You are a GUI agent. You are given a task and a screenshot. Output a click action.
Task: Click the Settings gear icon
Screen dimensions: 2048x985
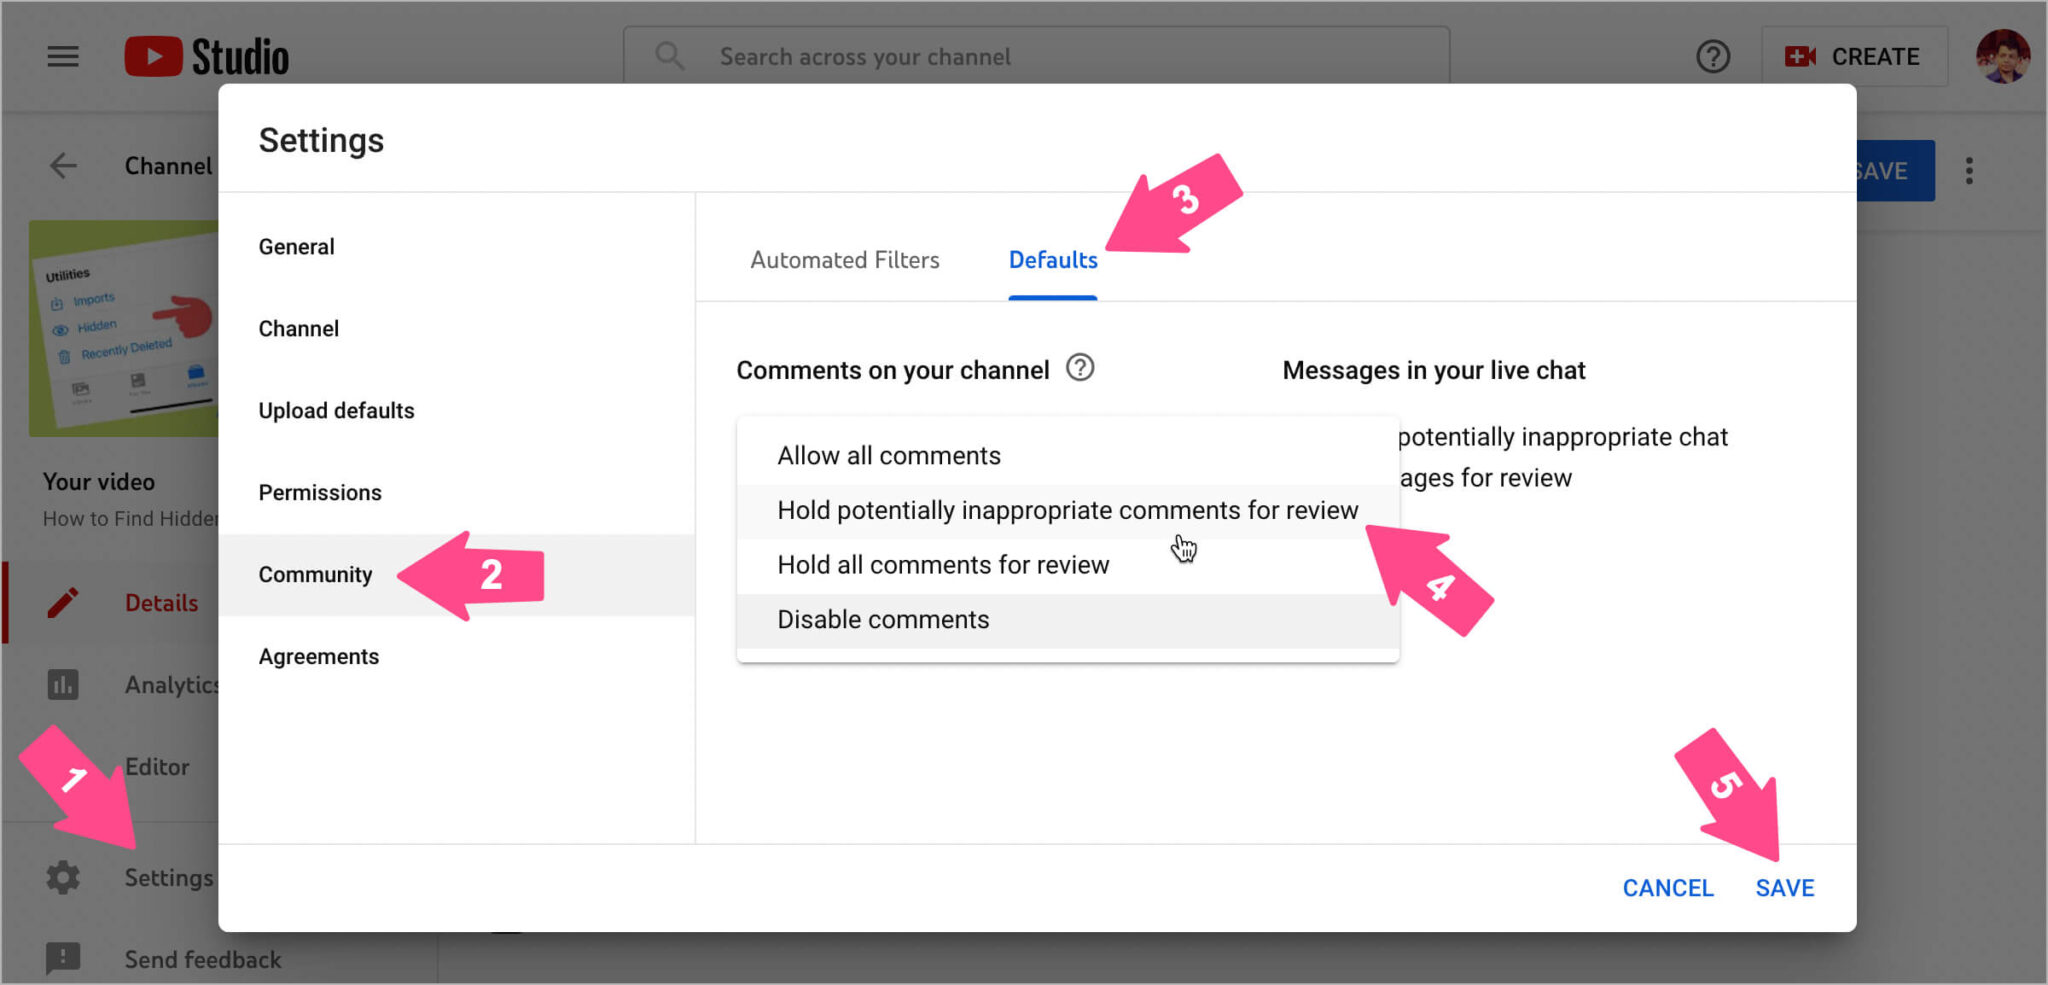point(62,877)
